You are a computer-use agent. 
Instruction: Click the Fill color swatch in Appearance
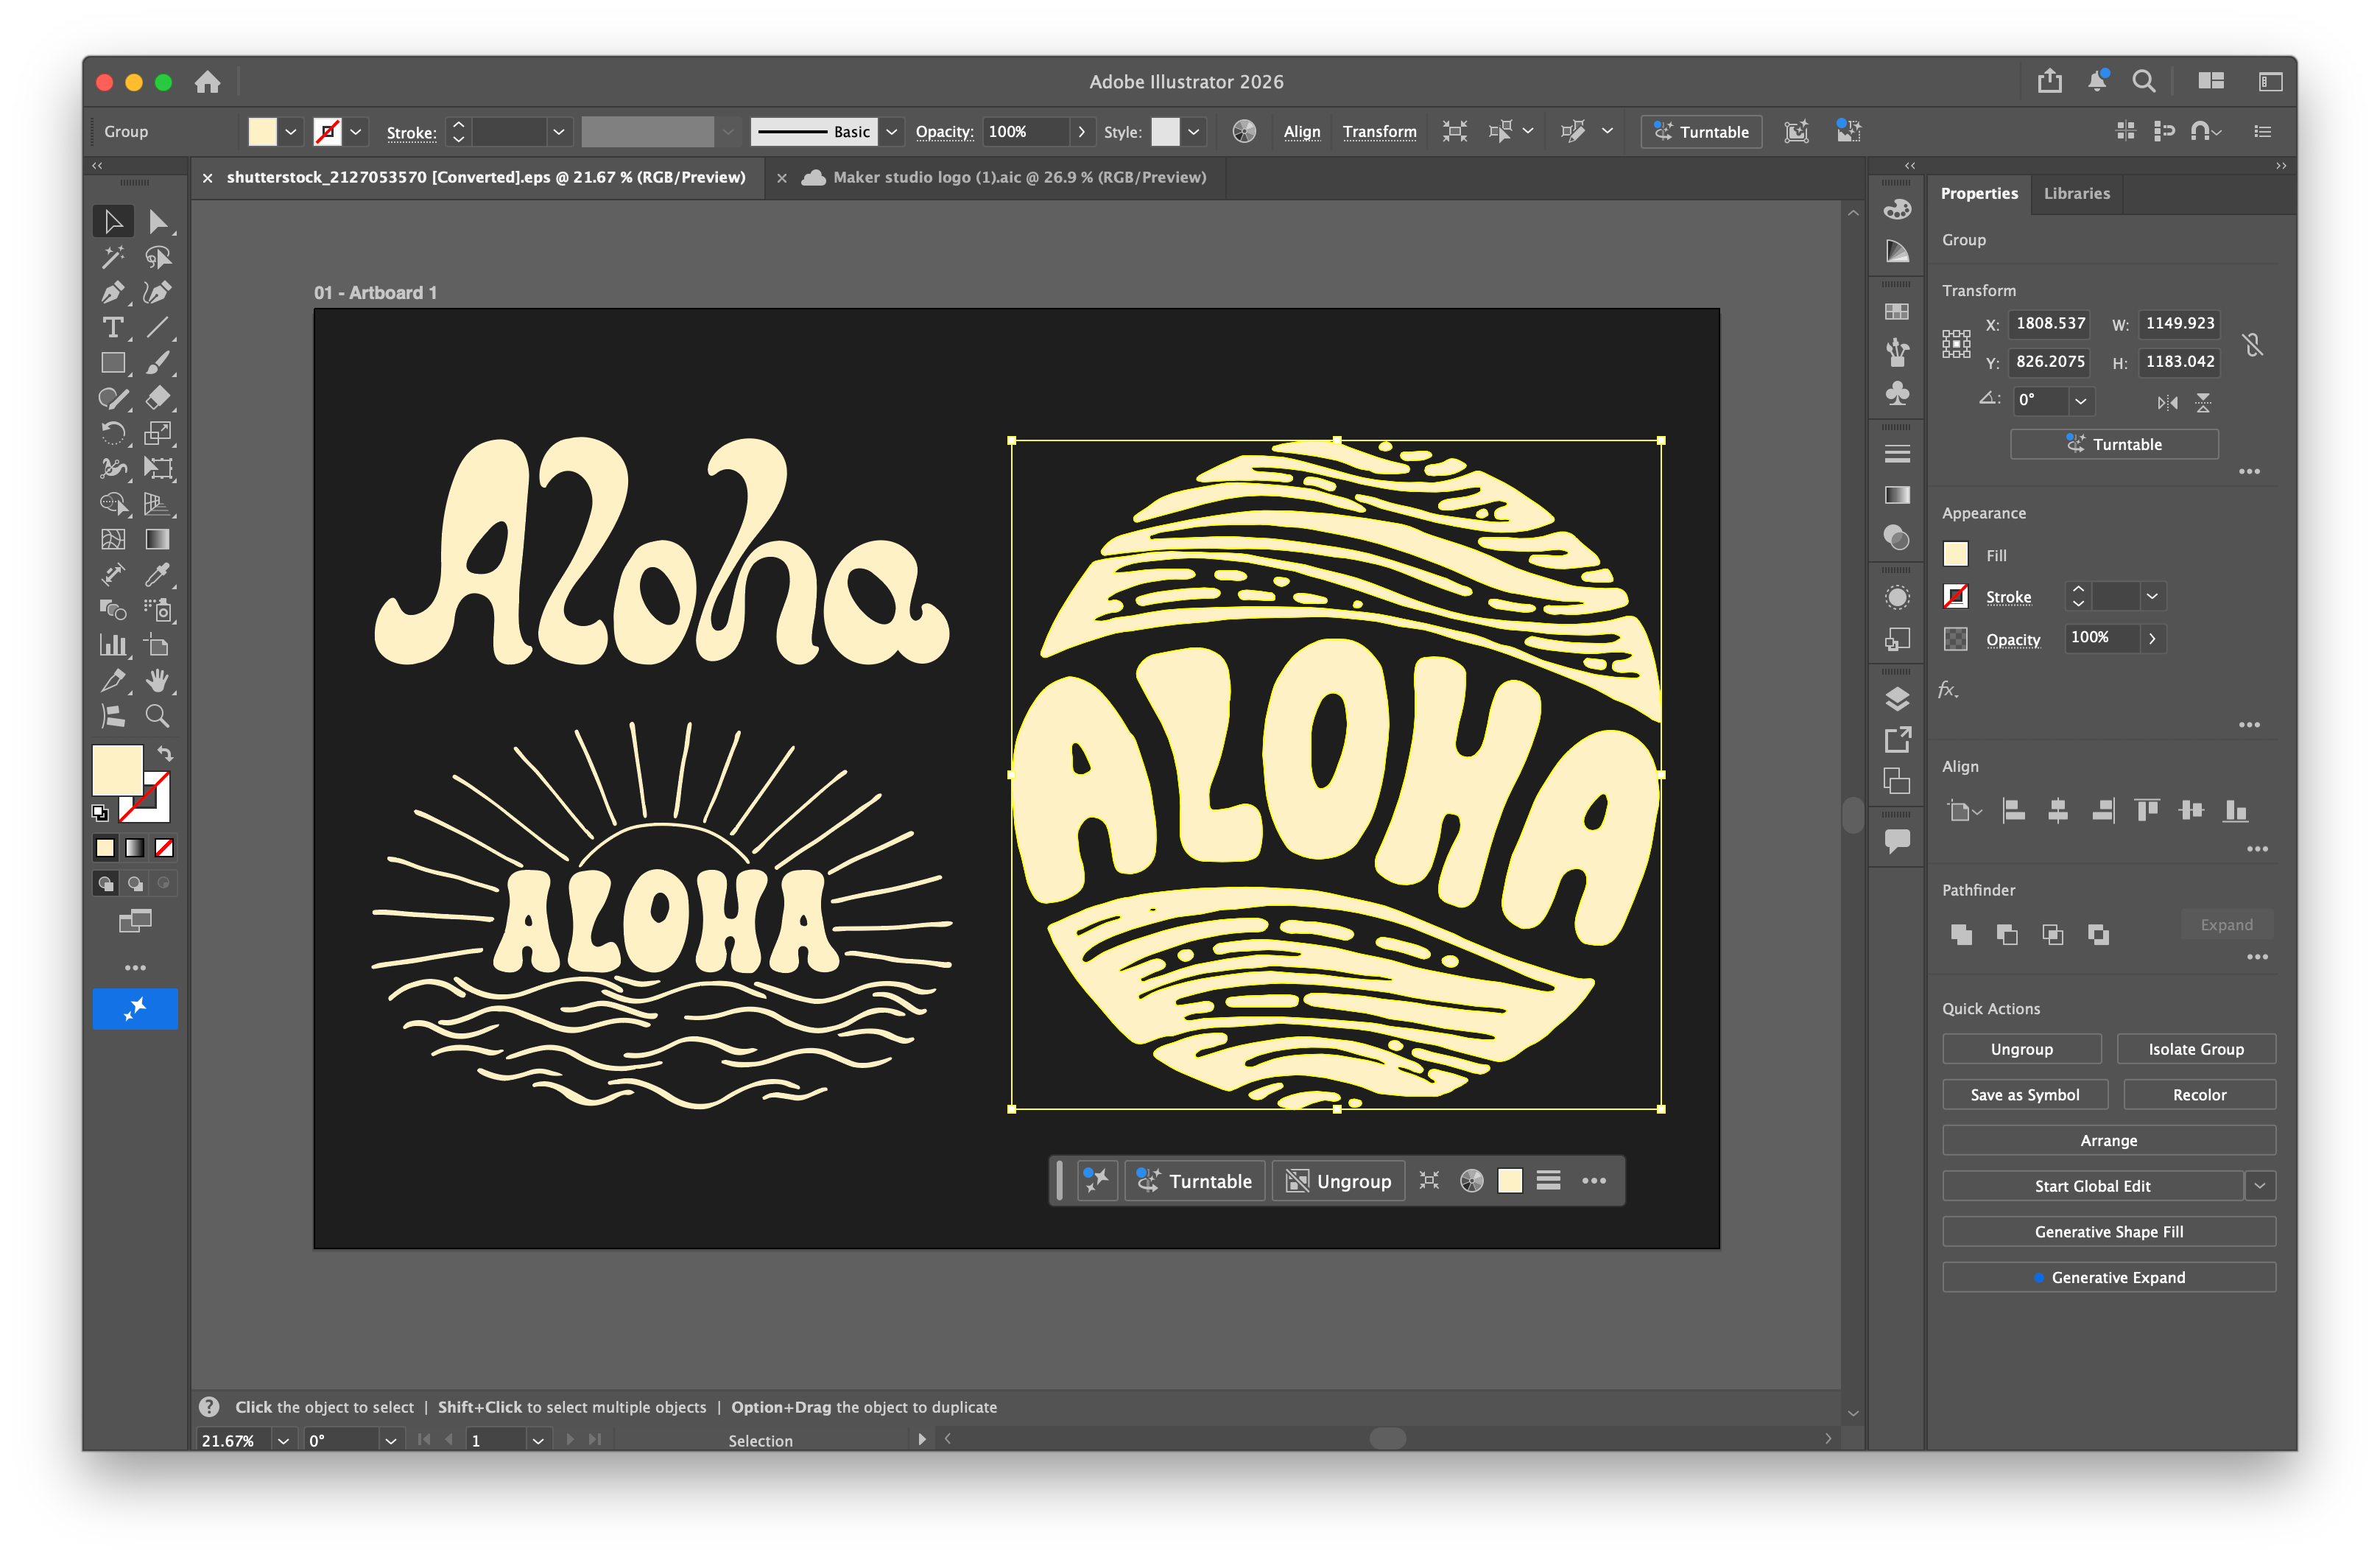[1956, 554]
